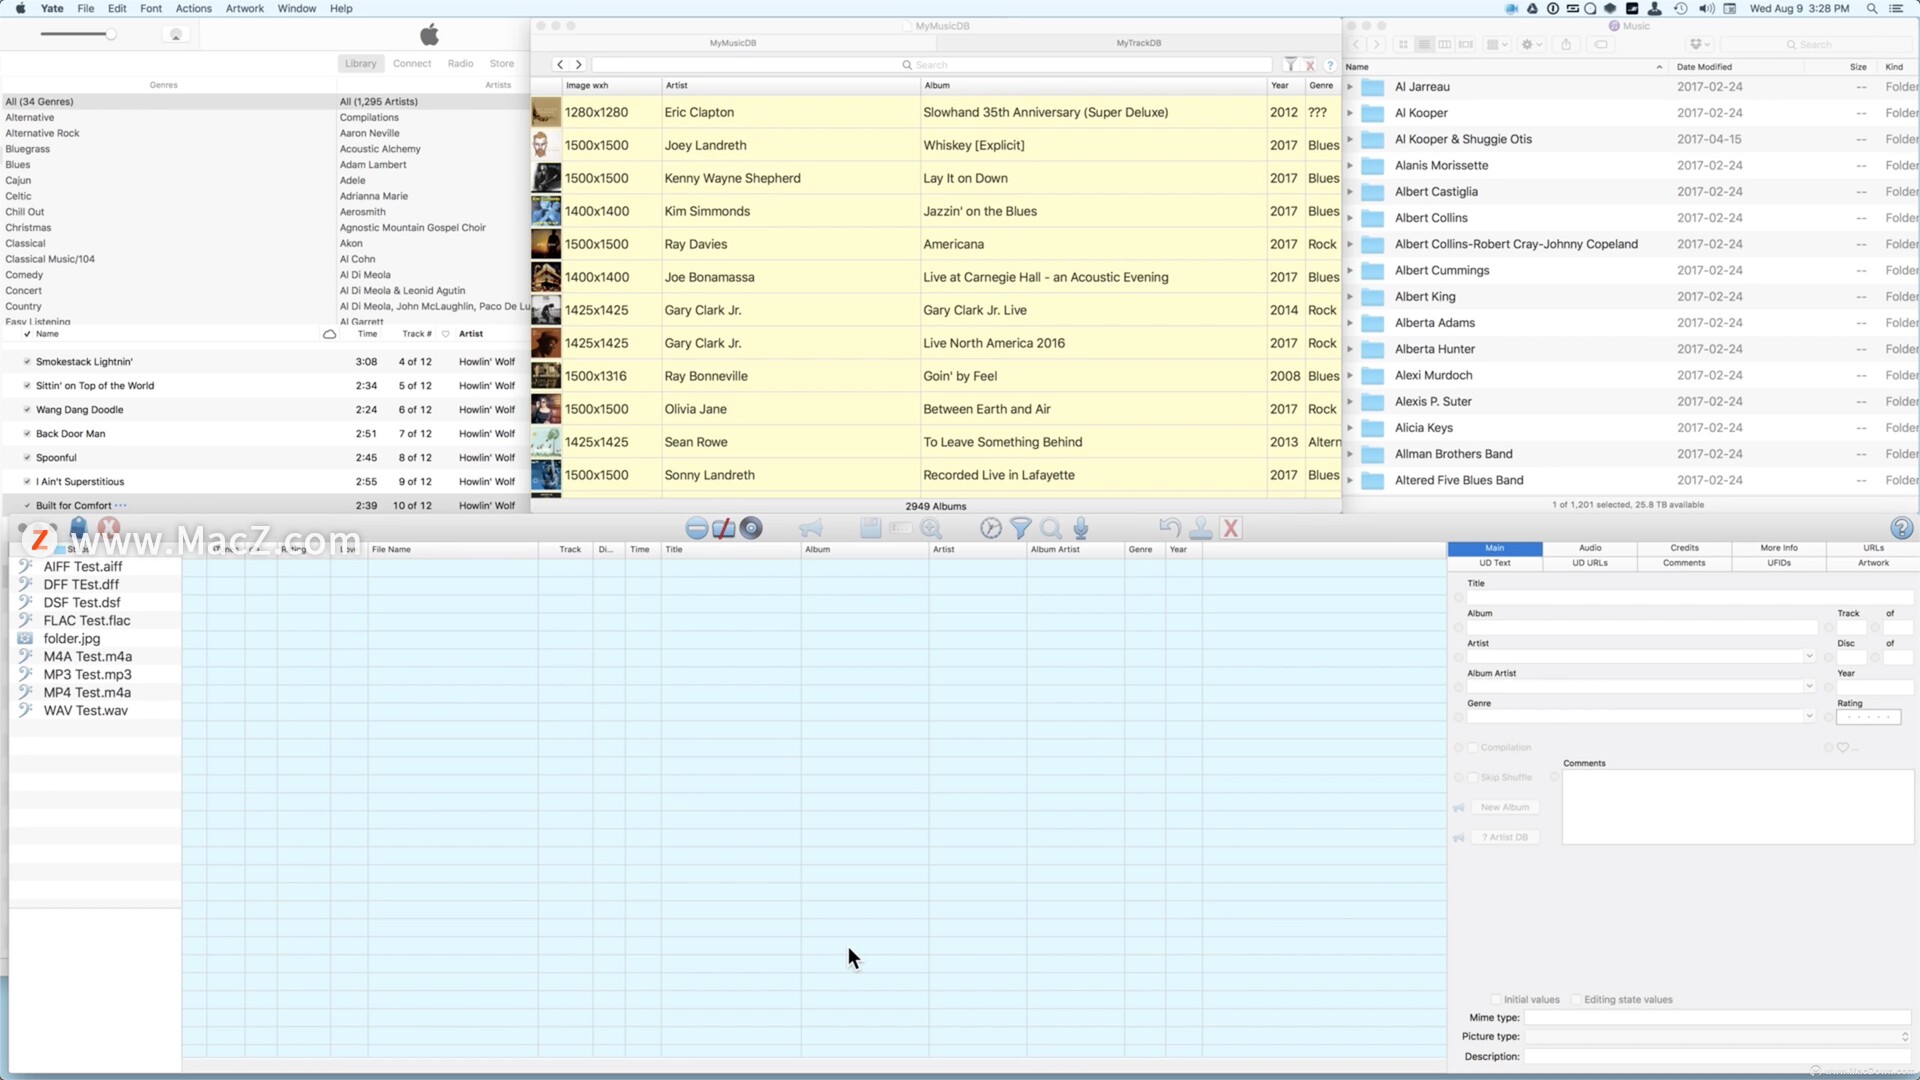Click the macOS volume icon in menu bar
The width and height of the screenshot is (1920, 1080).
pyautogui.click(x=1706, y=8)
